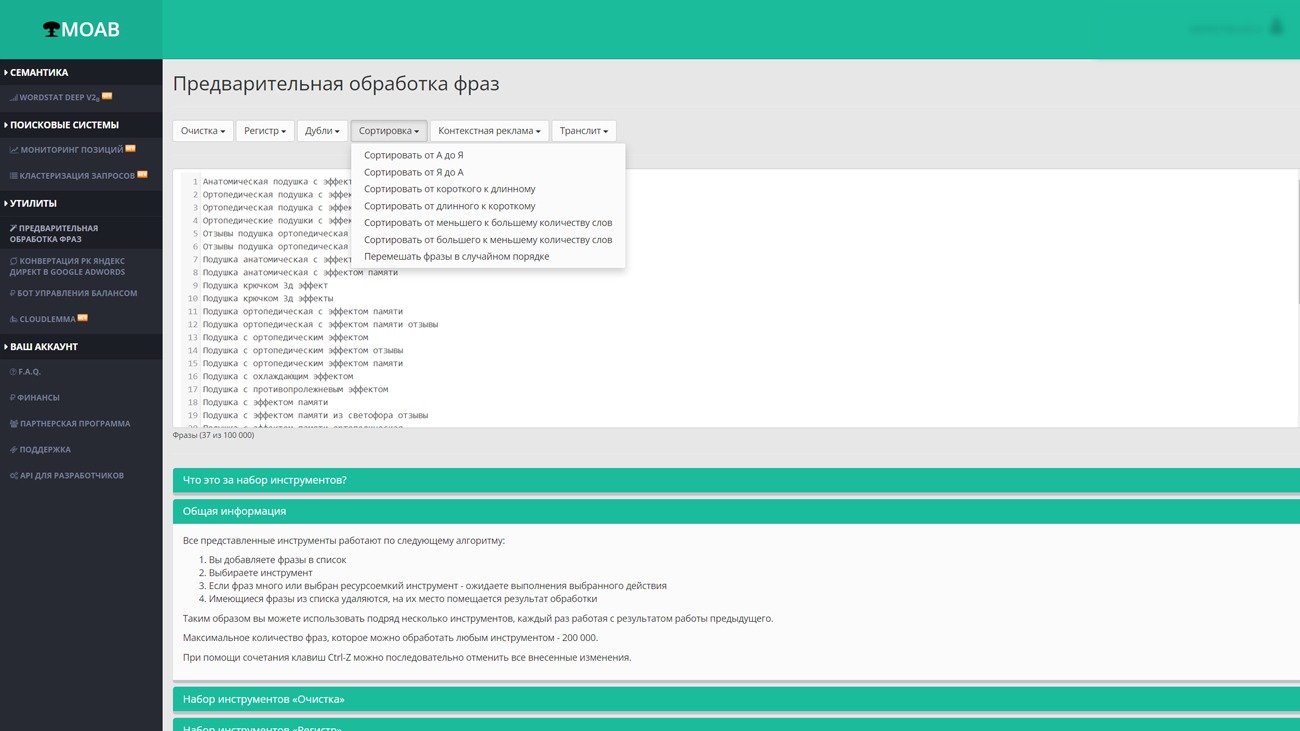Open the F.A.Q. page
Image resolution: width=1300 pixels, height=731 pixels.
(29, 372)
